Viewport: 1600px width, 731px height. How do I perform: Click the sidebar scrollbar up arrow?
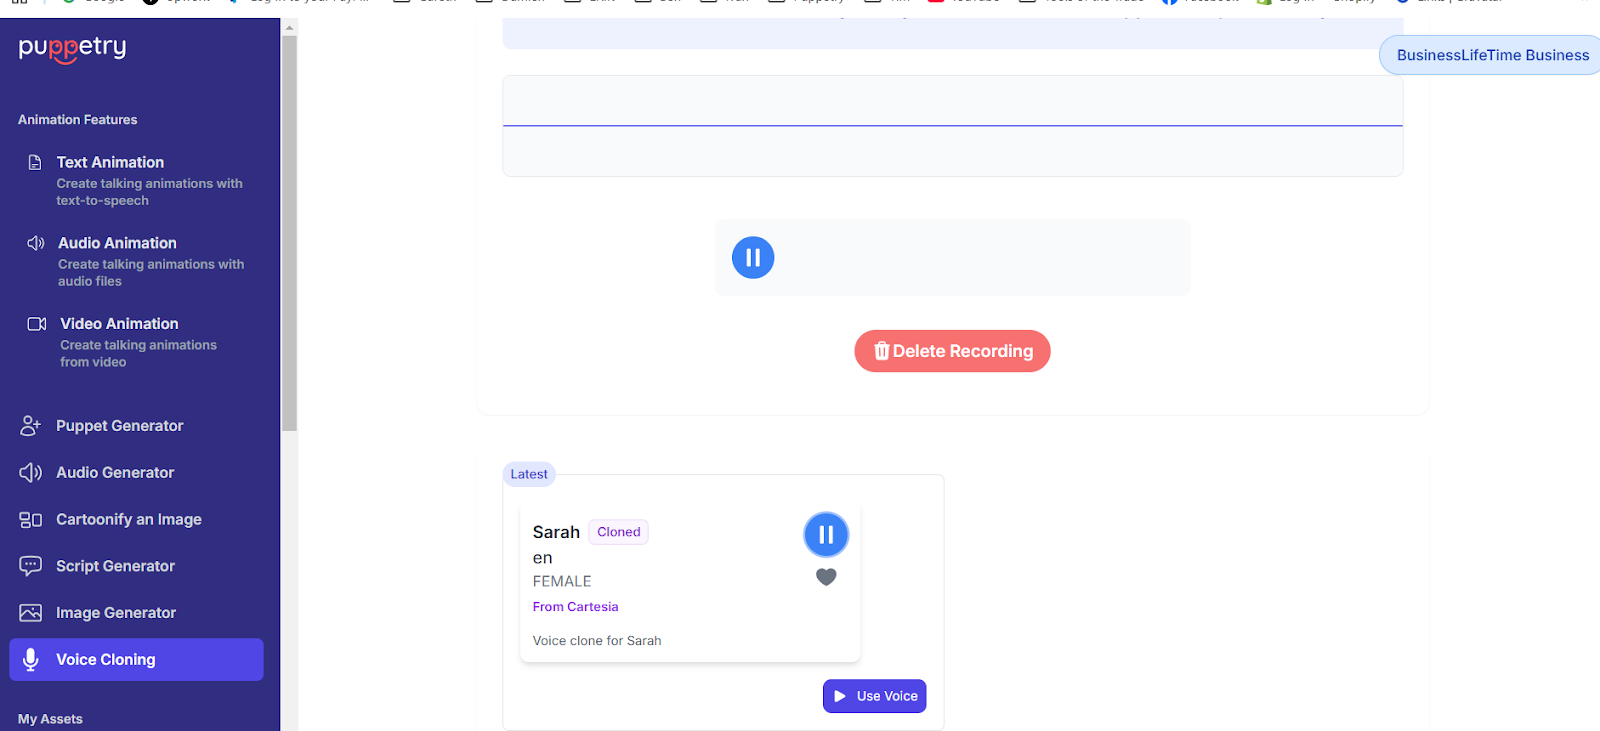click(x=289, y=27)
